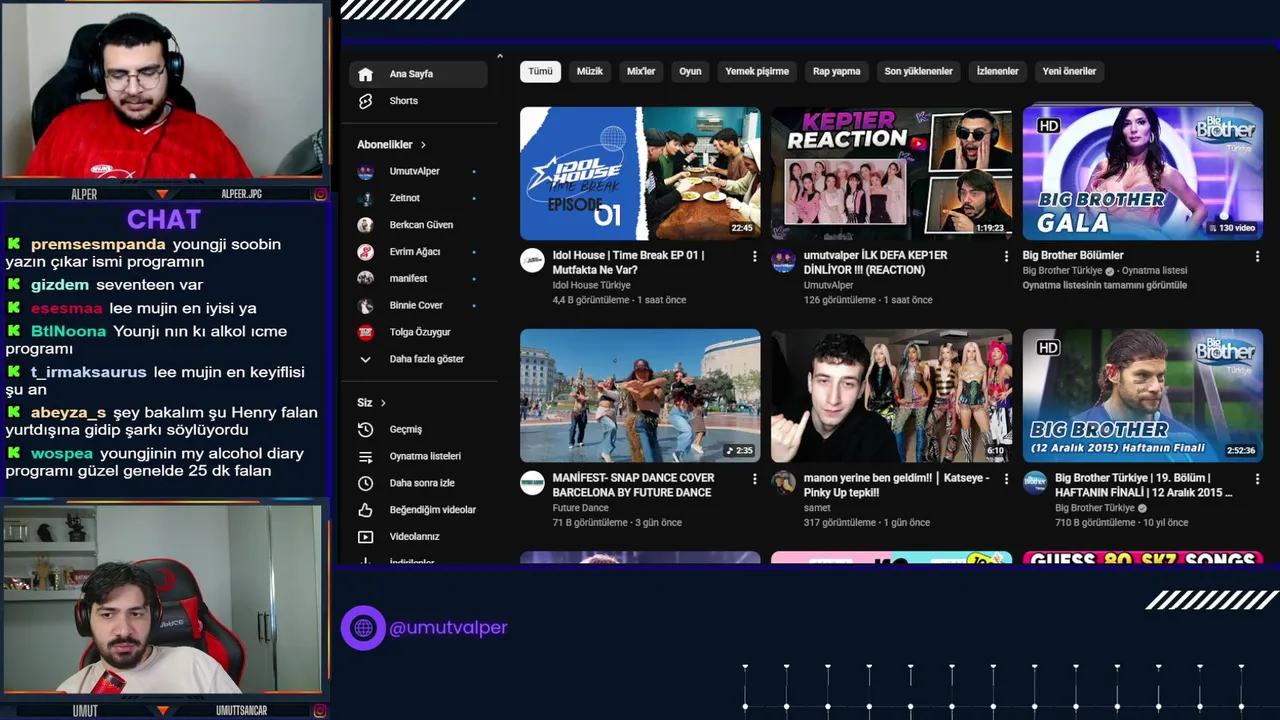Select the Son yüklenenler filter chip

click(x=919, y=71)
